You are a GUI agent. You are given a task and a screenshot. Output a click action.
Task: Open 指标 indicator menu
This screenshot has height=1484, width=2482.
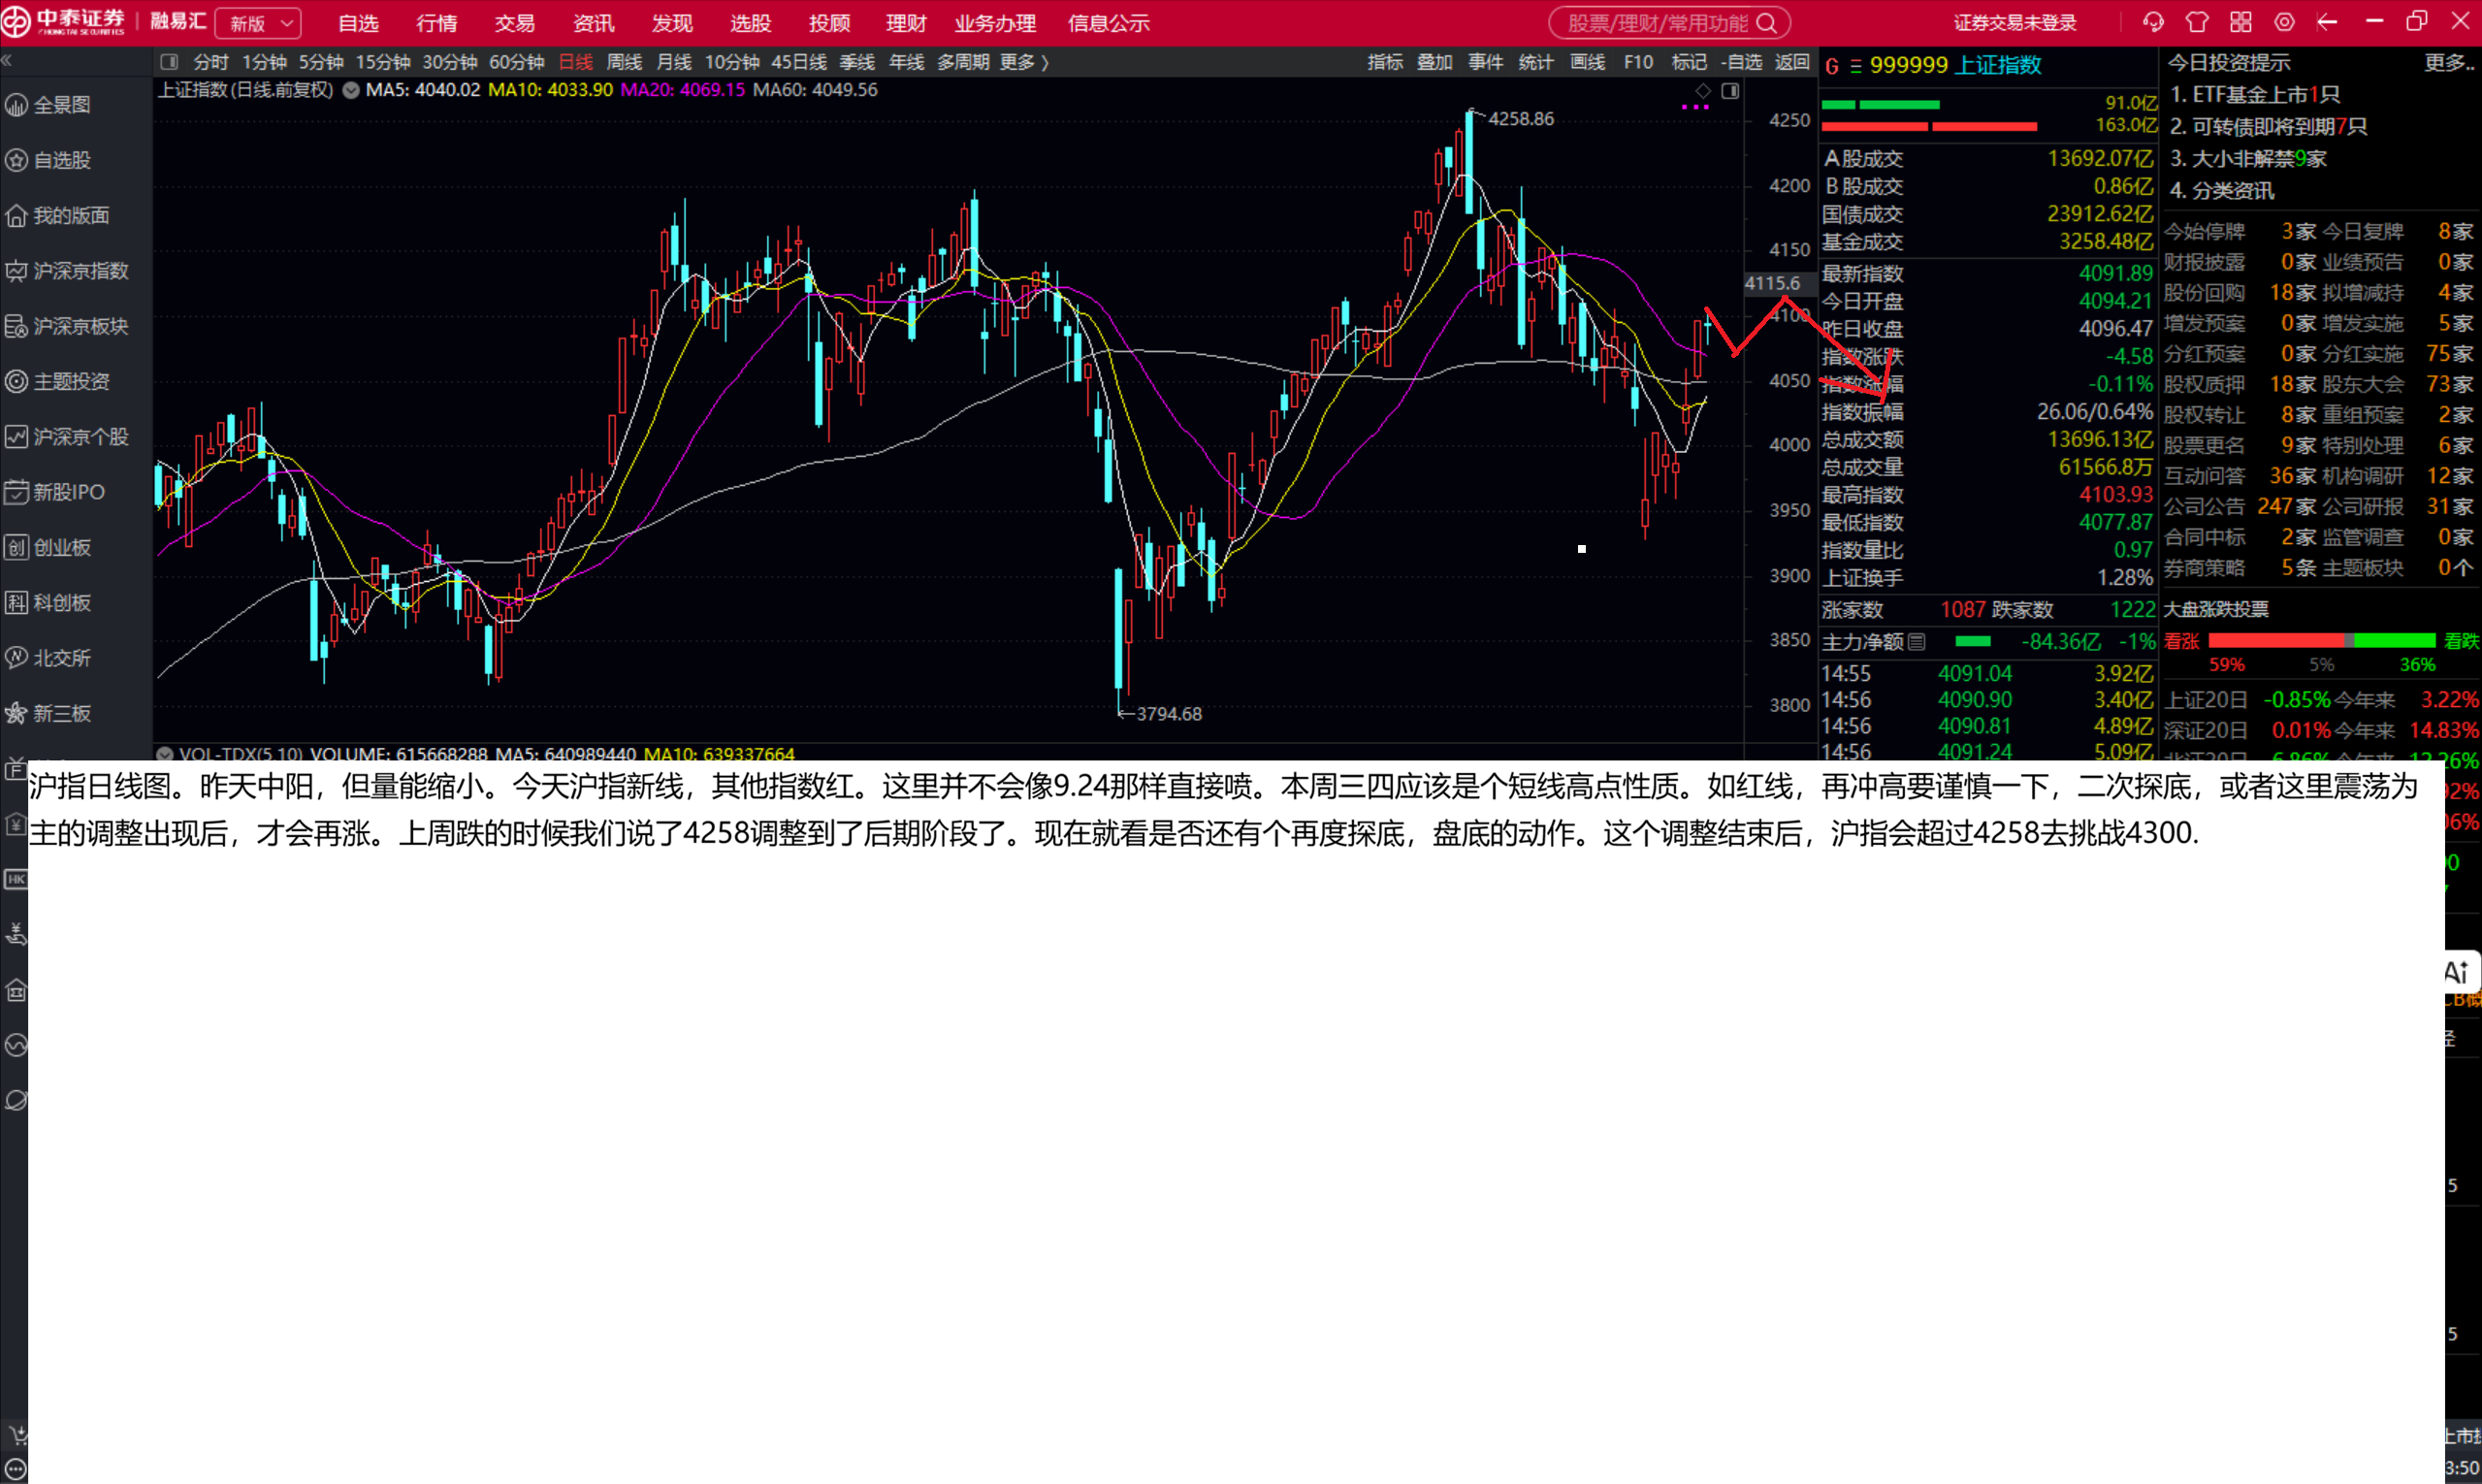coord(1385,62)
